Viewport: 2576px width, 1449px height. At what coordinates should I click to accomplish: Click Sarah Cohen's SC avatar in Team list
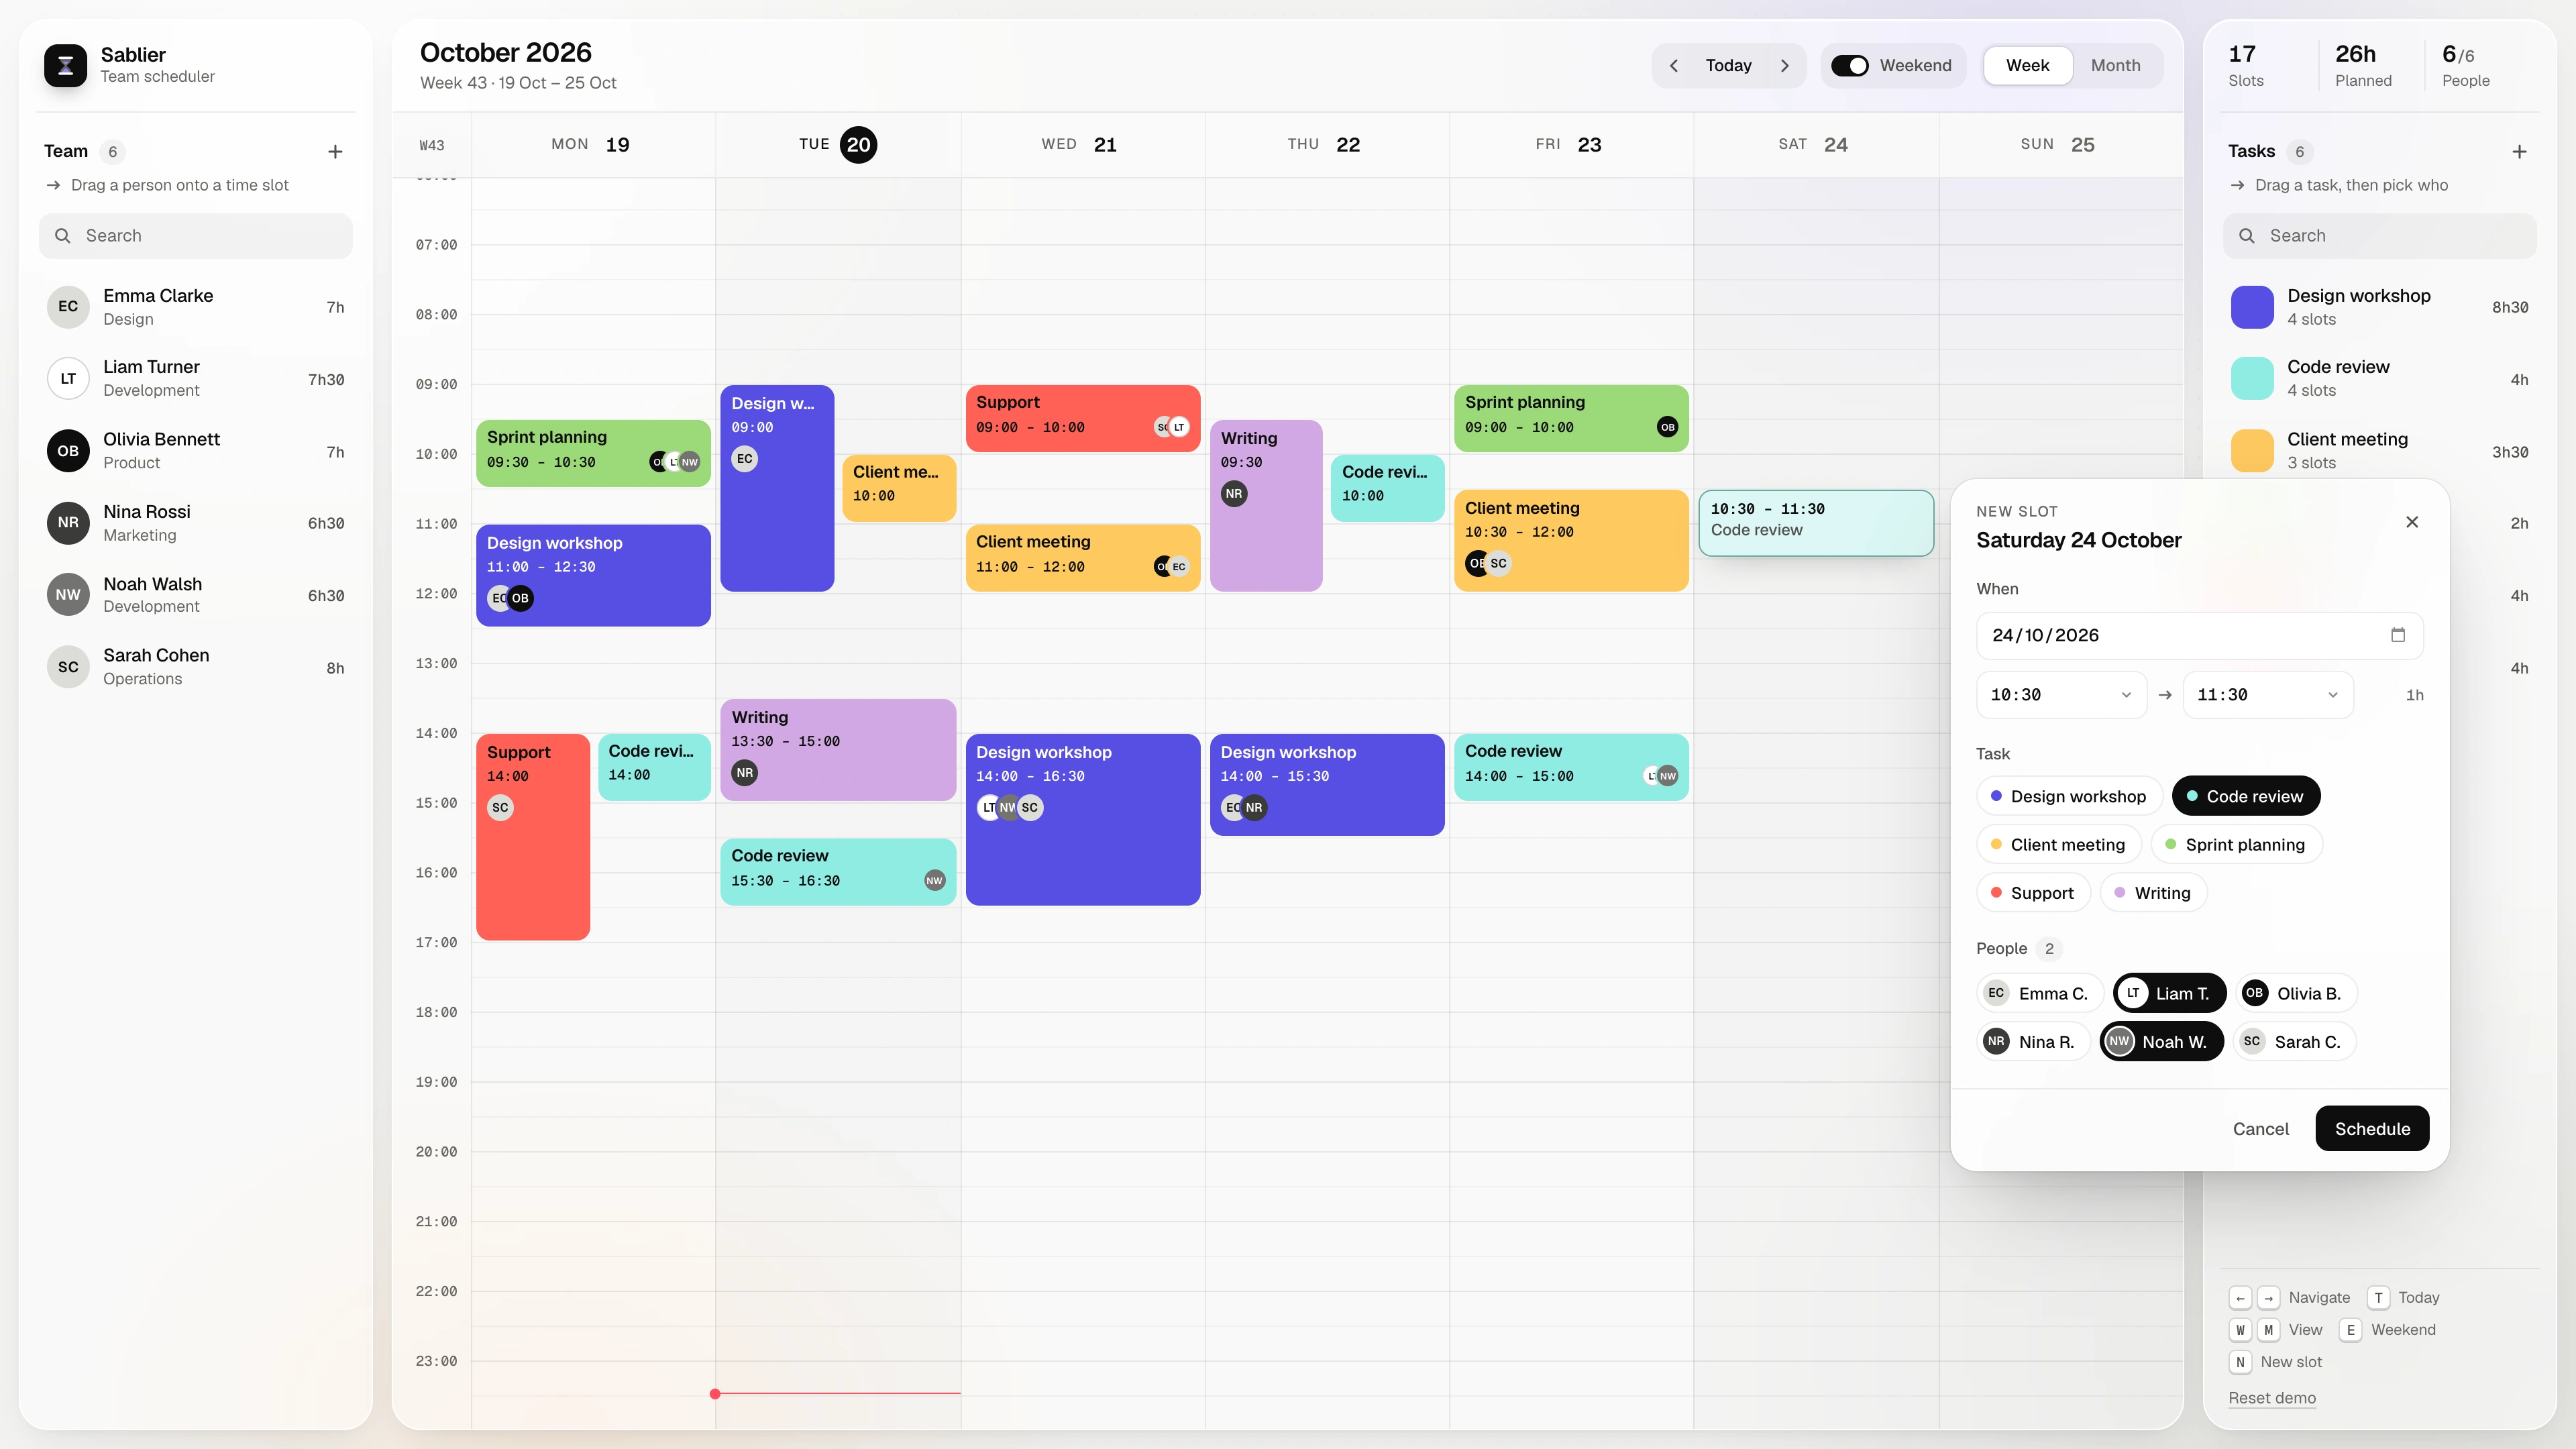point(68,667)
